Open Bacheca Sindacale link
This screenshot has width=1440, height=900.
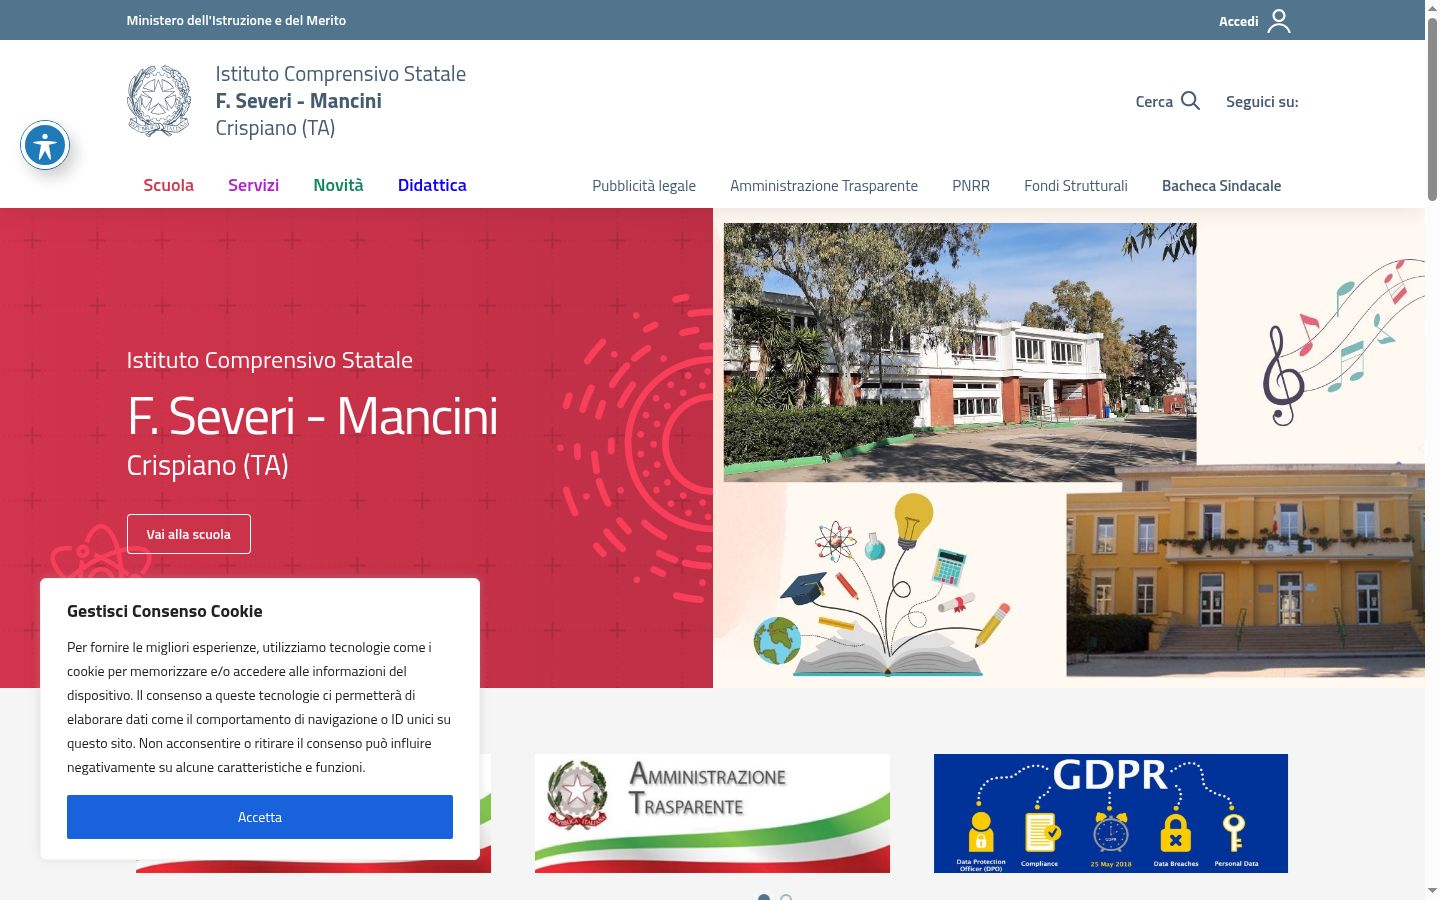[1221, 186]
